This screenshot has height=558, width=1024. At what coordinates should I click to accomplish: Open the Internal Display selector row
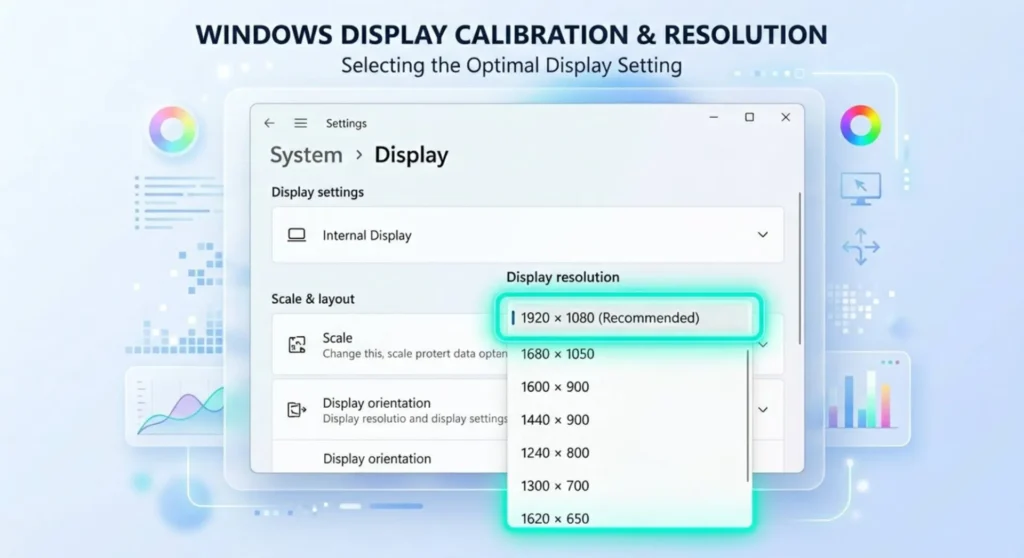(x=528, y=235)
